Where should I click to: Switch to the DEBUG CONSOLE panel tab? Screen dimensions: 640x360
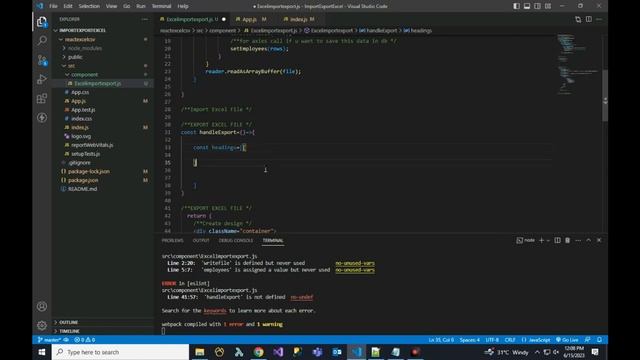[236, 240]
